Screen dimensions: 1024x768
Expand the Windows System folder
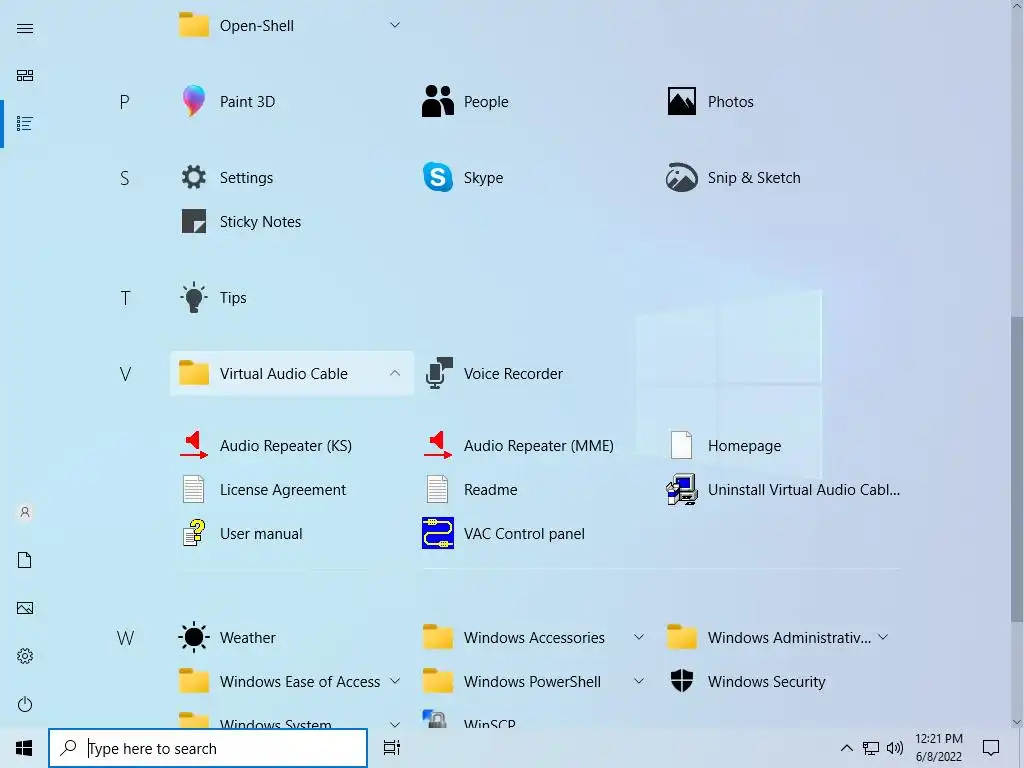[292, 718]
